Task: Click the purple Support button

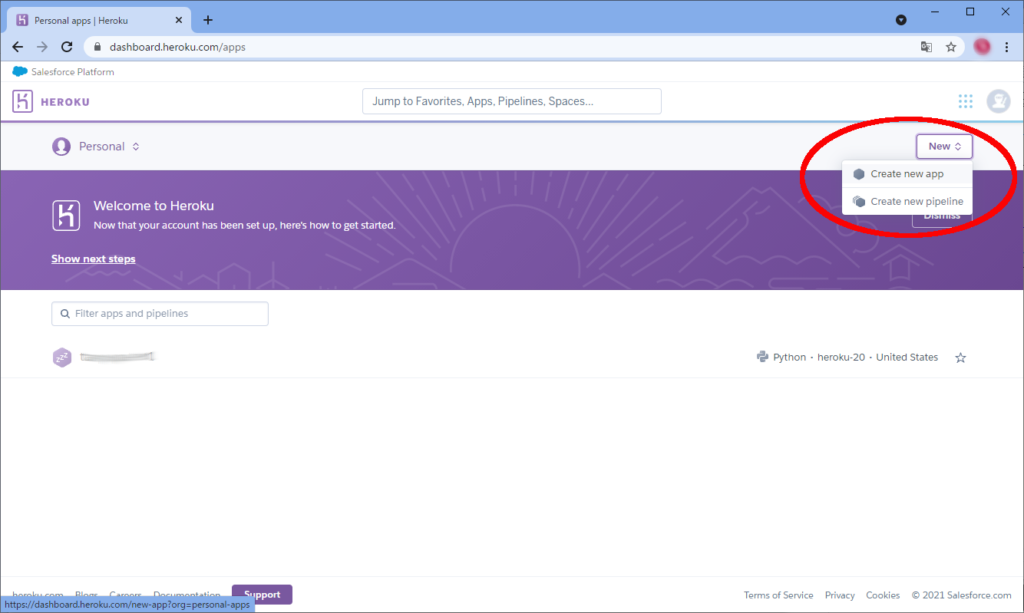Action: pyautogui.click(x=262, y=595)
